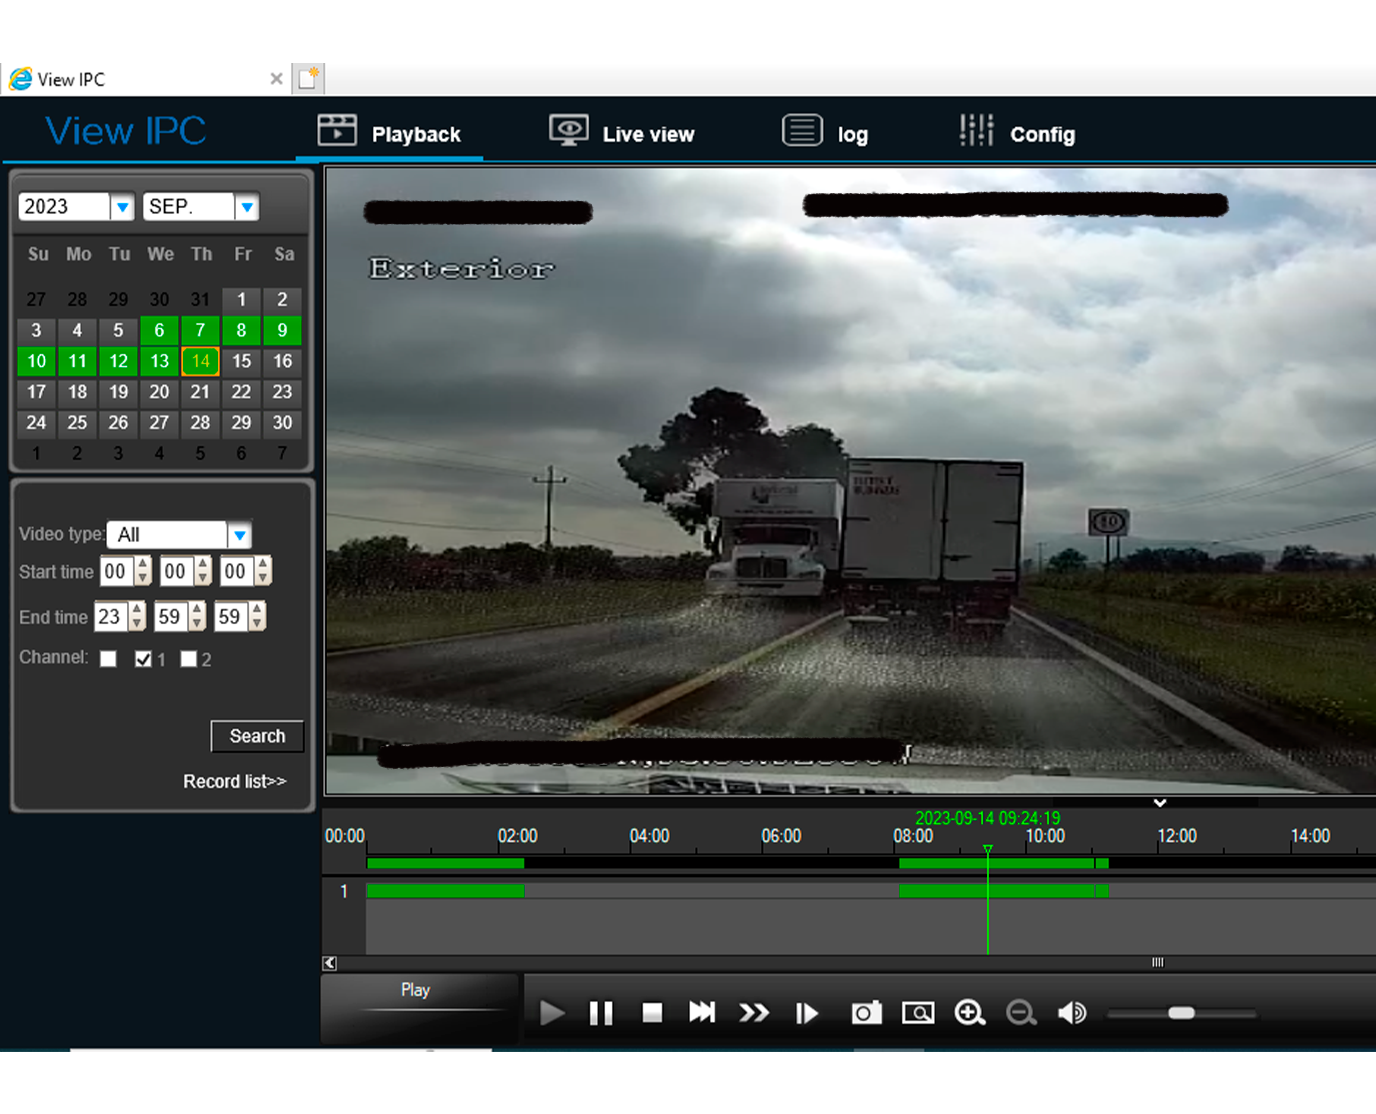Open the year 2023 dropdown
This screenshot has width=1376, height=1114.
122,207
